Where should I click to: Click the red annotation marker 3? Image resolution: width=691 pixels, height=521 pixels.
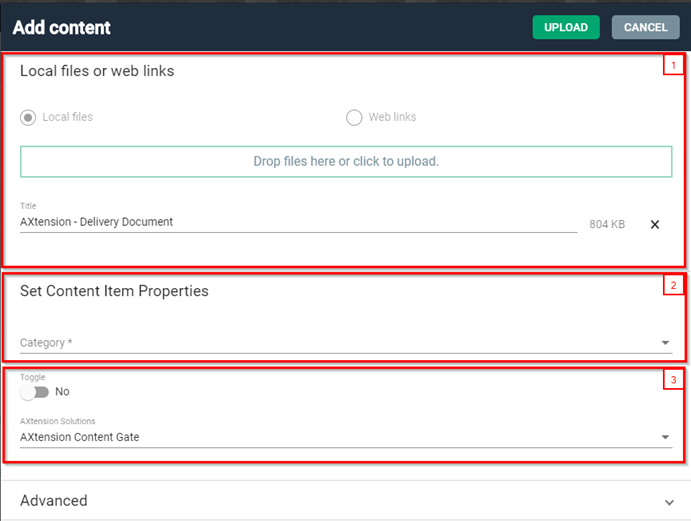pyautogui.click(x=673, y=380)
